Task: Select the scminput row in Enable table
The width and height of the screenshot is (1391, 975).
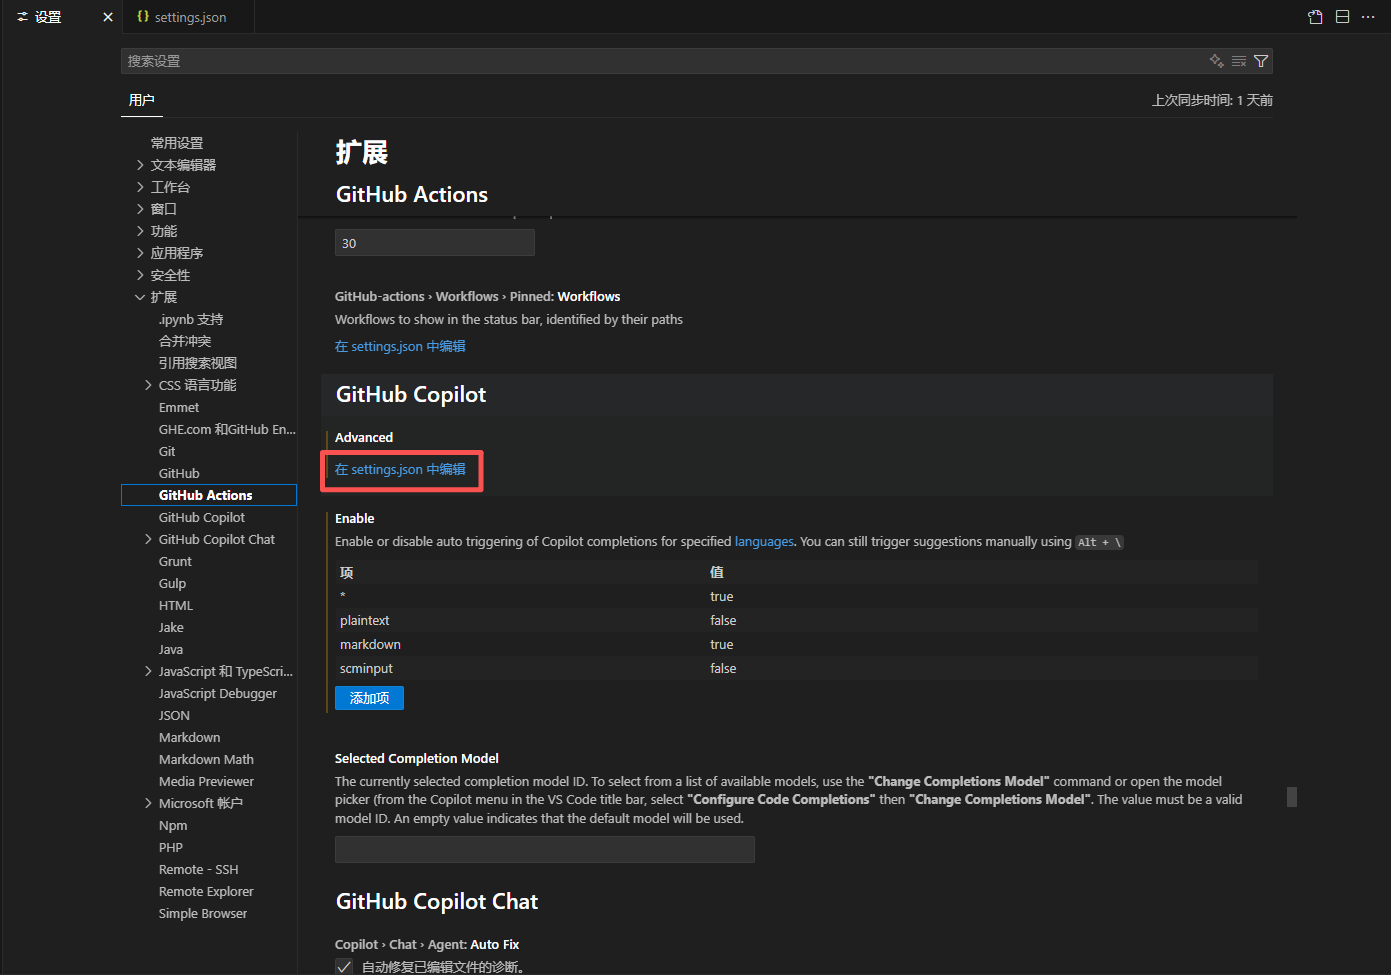Action: point(797,668)
